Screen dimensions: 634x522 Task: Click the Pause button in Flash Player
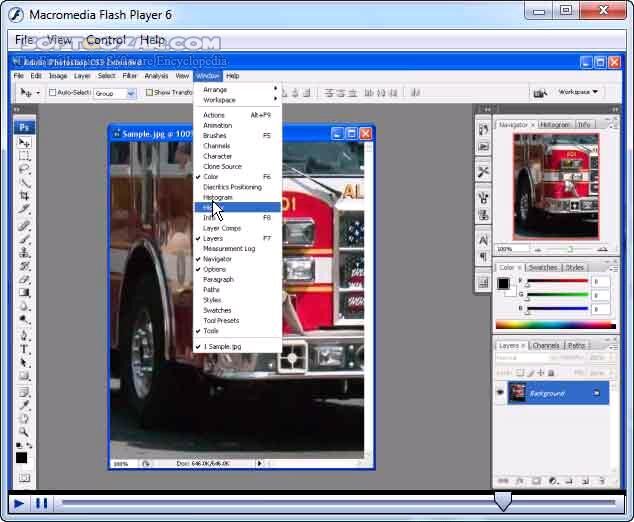(x=41, y=503)
